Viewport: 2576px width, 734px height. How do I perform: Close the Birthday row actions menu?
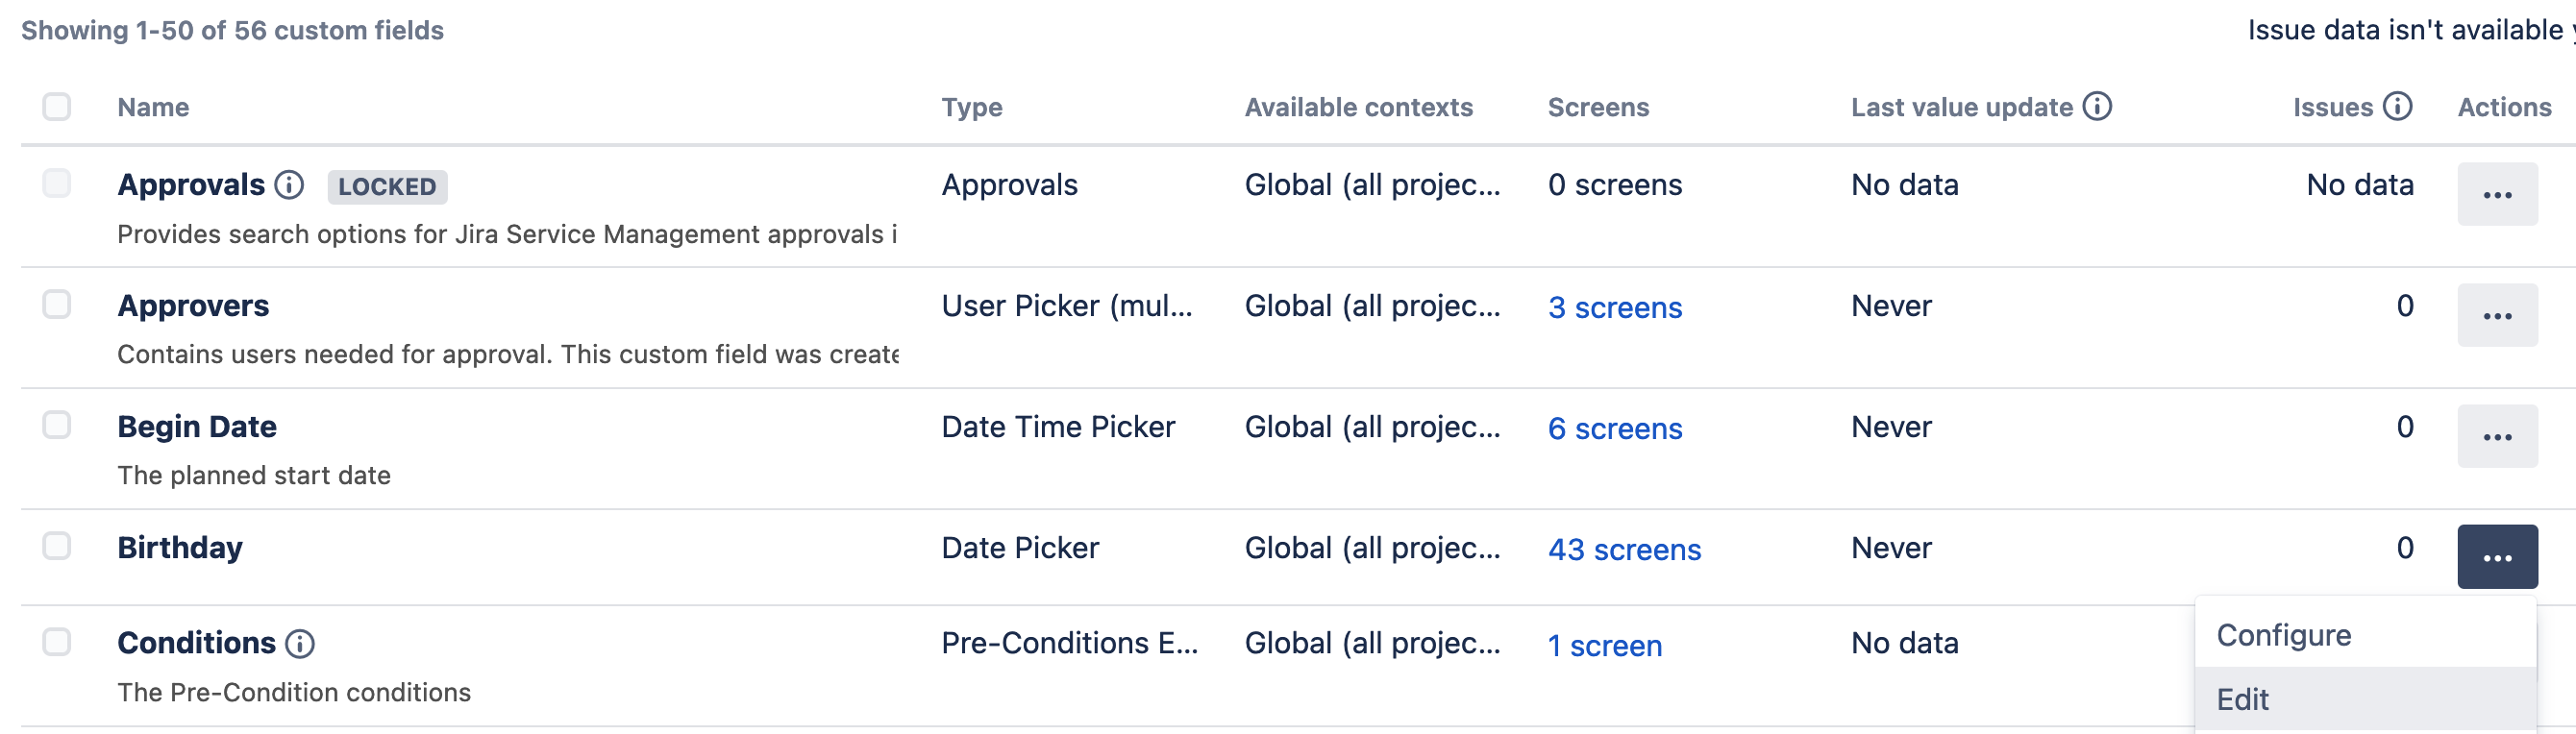click(x=2497, y=557)
